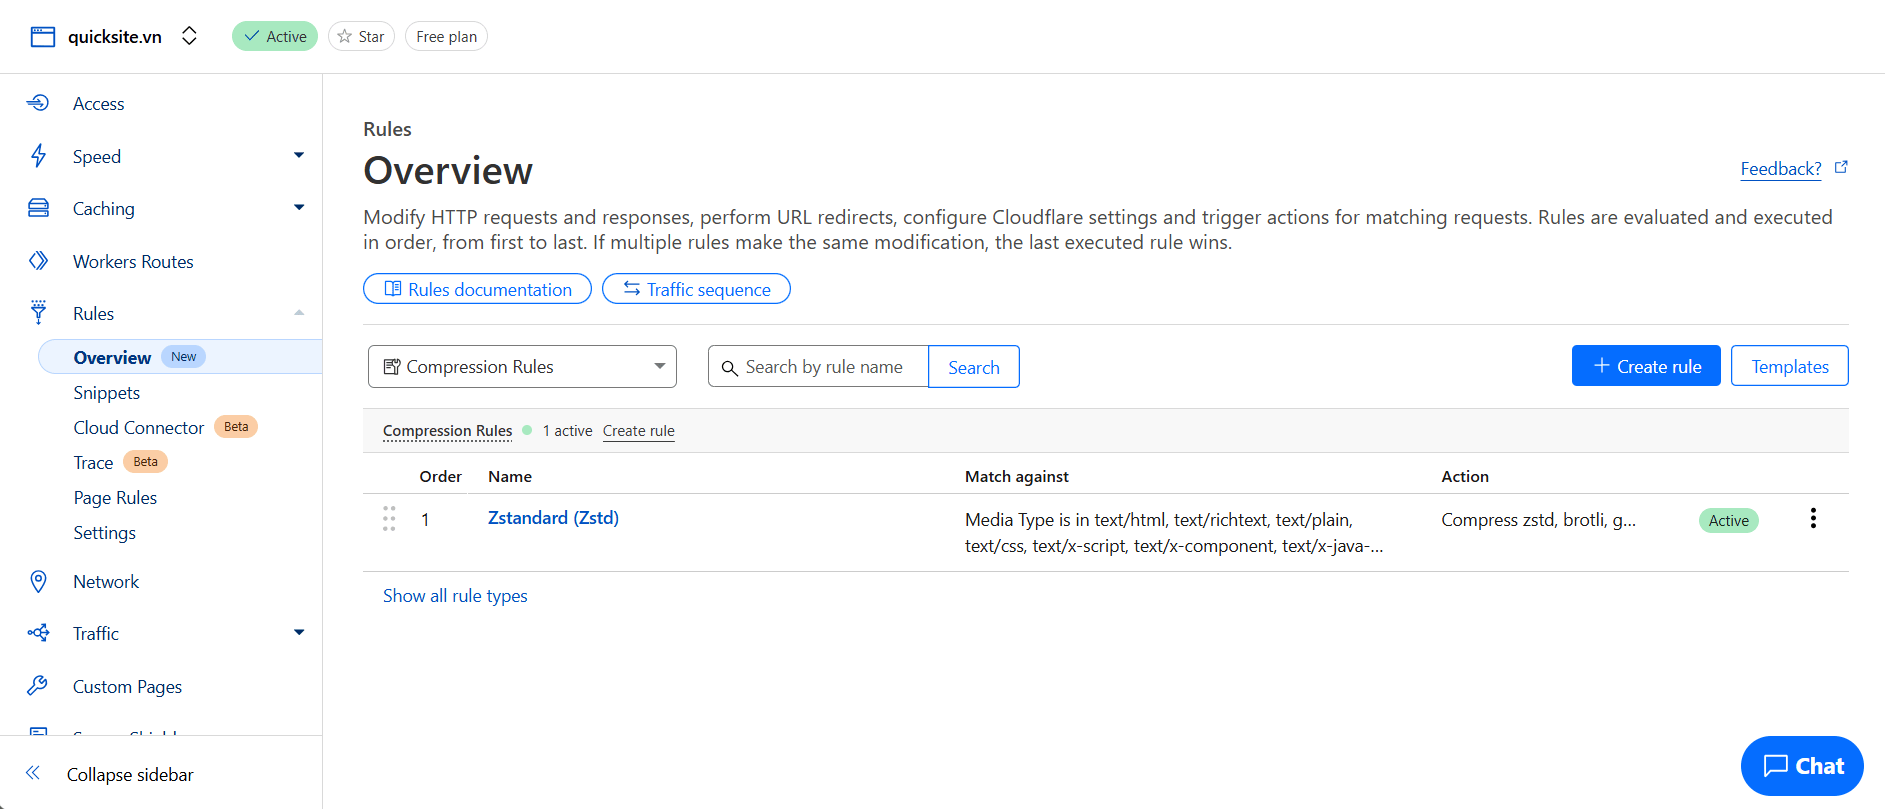
Task: Grab the drag handle of Zstandard rule
Action: coord(389,518)
